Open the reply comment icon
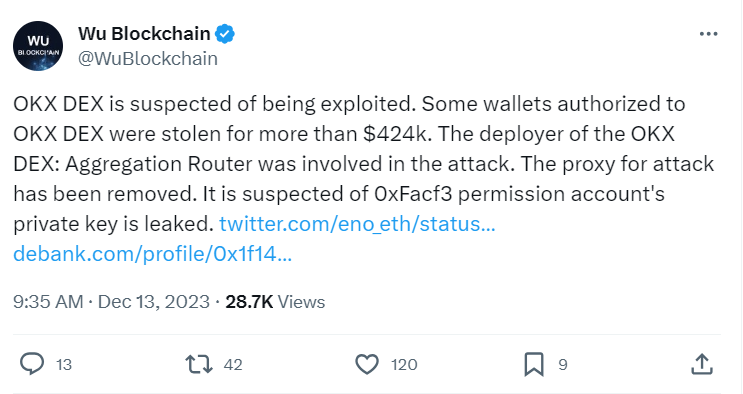 click(x=32, y=364)
